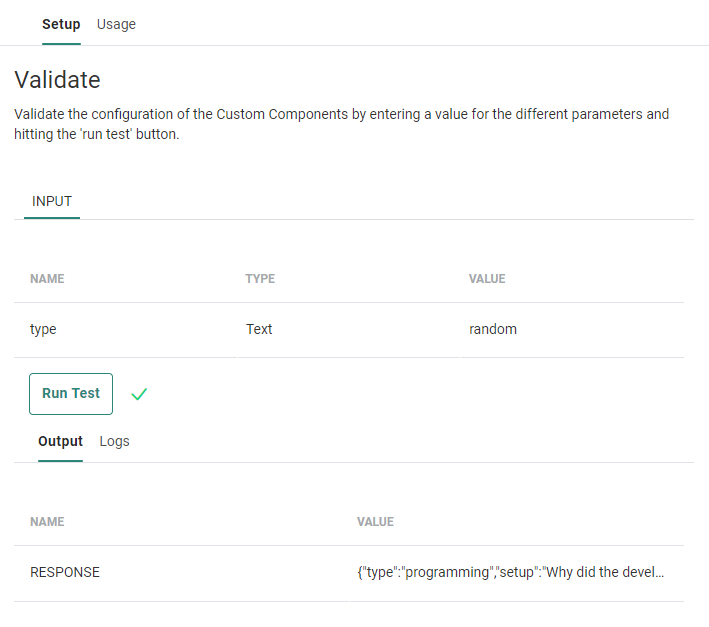Viewport: 709px width, 627px height.
Task: Click the RESPONSE name cell
Action: tap(65, 573)
